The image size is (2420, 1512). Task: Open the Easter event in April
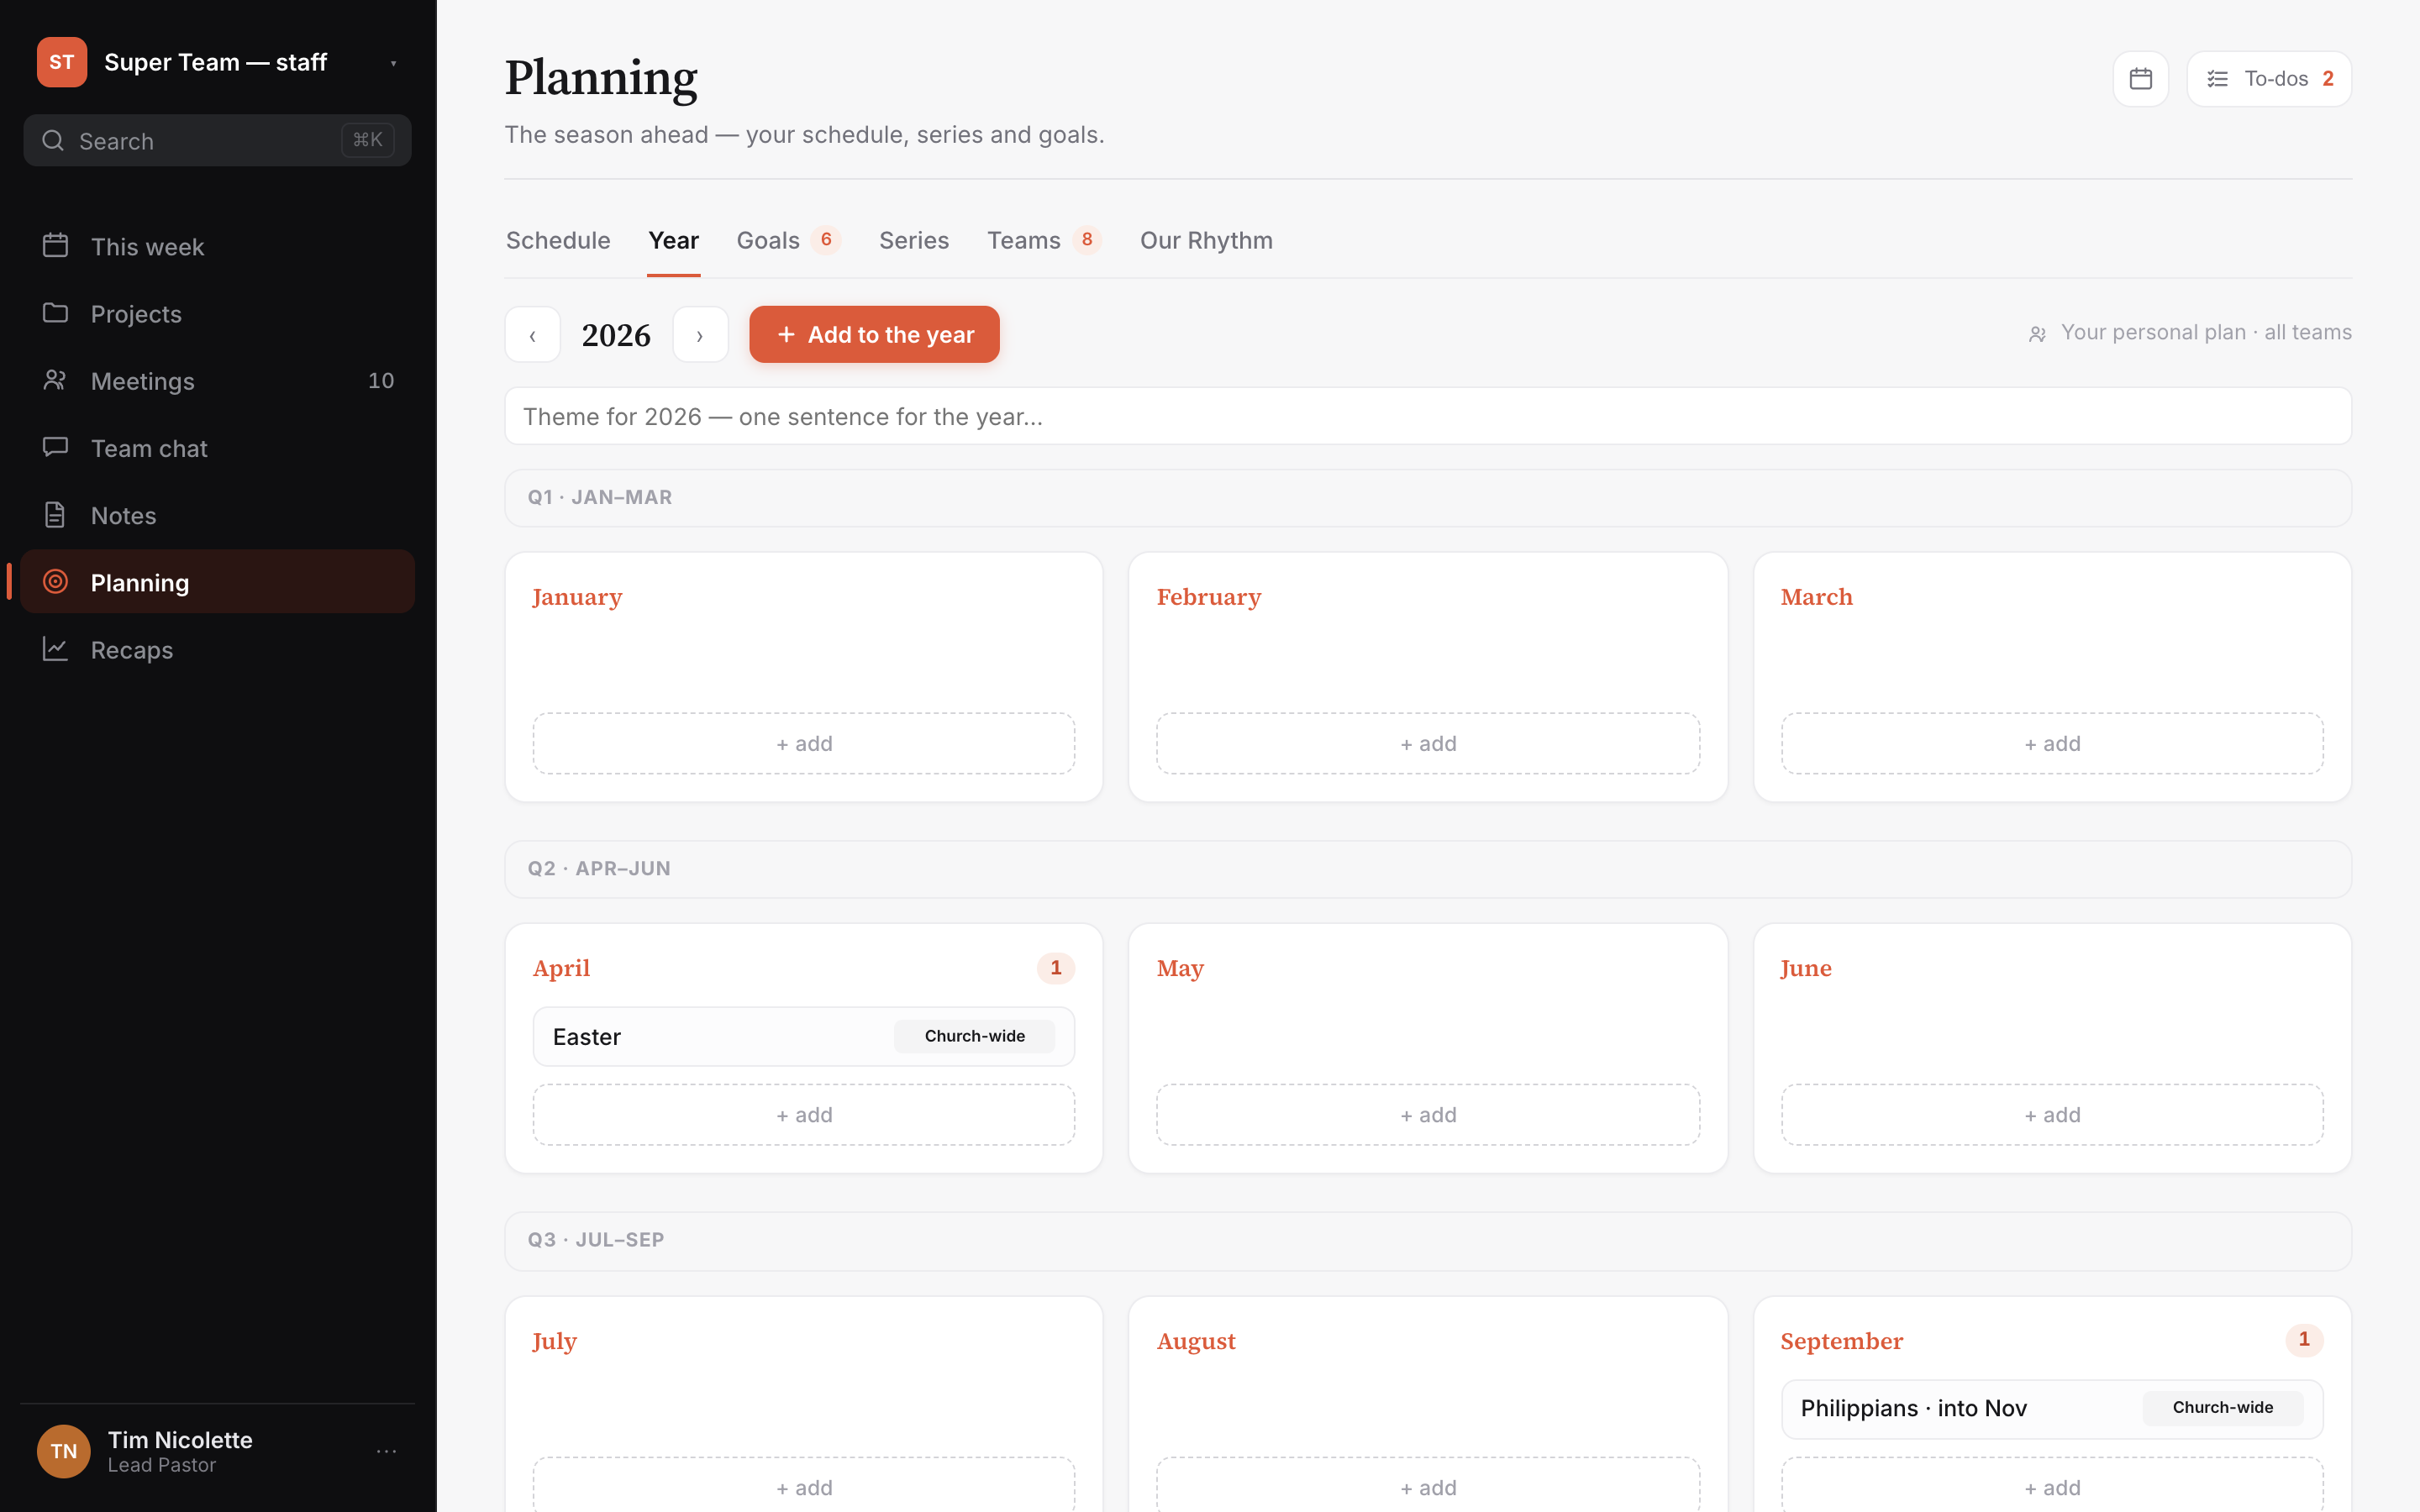(x=804, y=1037)
